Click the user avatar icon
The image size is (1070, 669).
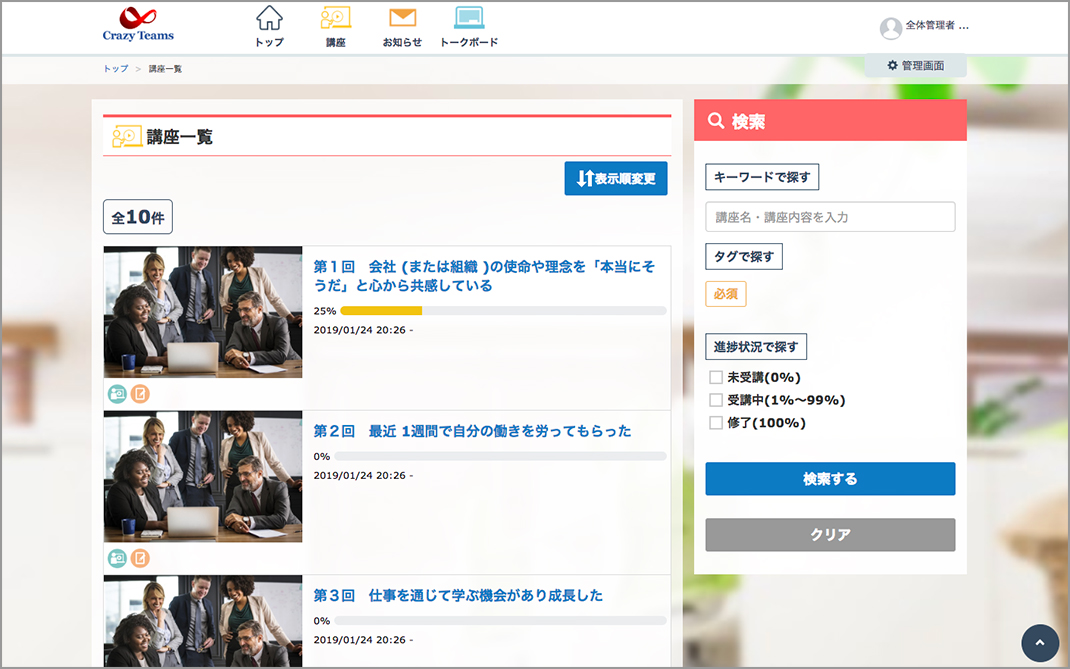[x=891, y=28]
